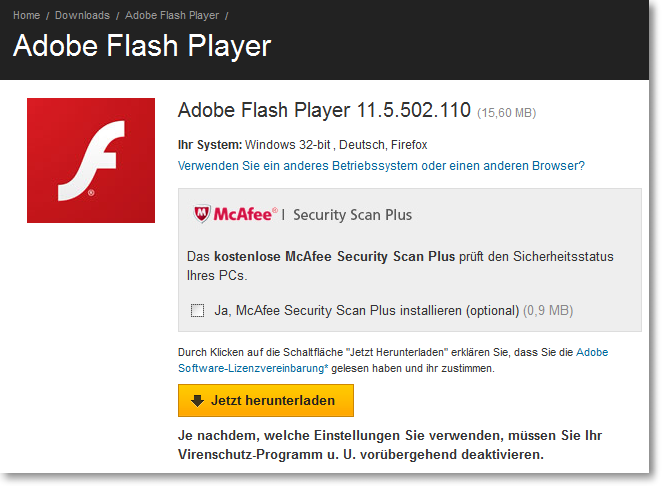Open the 'Verwenden Sie ein anderes Betriebssystem' link
This screenshot has width=663, height=486.
pyautogui.click(x=381, y=165)
